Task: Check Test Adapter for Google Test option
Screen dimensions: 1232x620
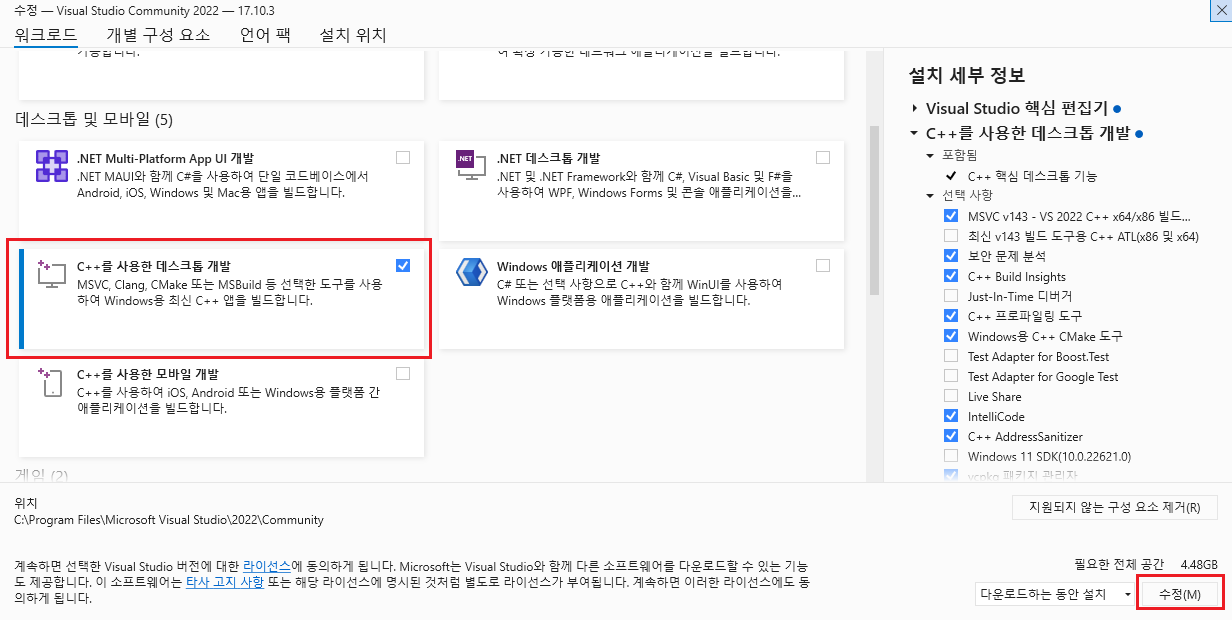Action: click(950, 376)
